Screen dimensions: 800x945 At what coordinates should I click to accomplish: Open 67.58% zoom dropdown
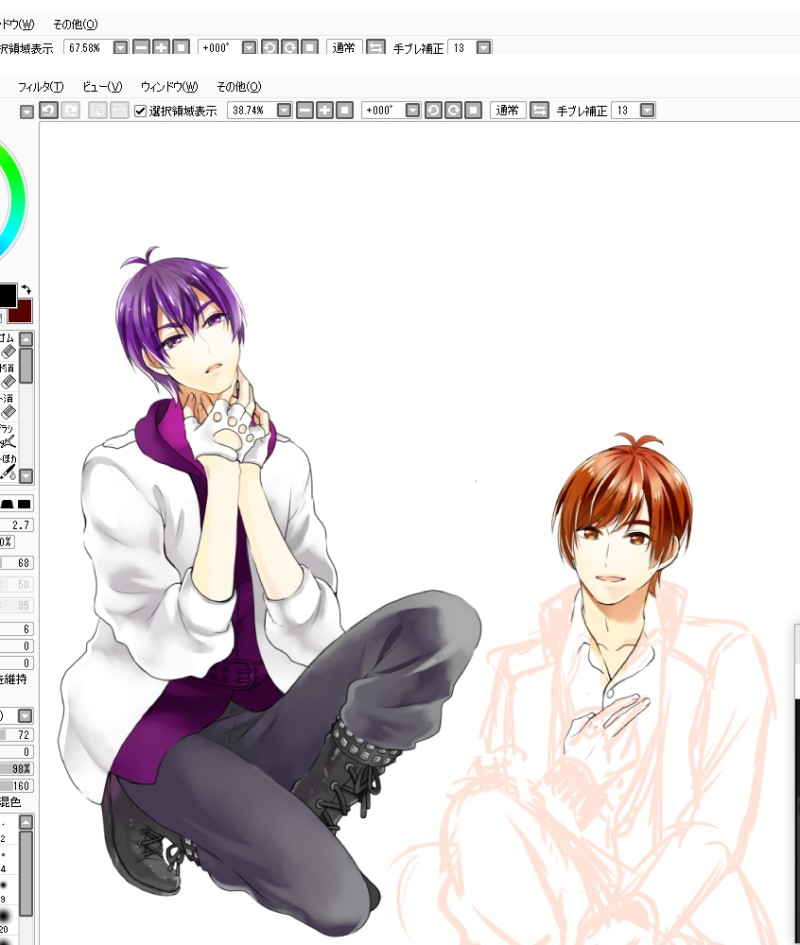(121, 47)
